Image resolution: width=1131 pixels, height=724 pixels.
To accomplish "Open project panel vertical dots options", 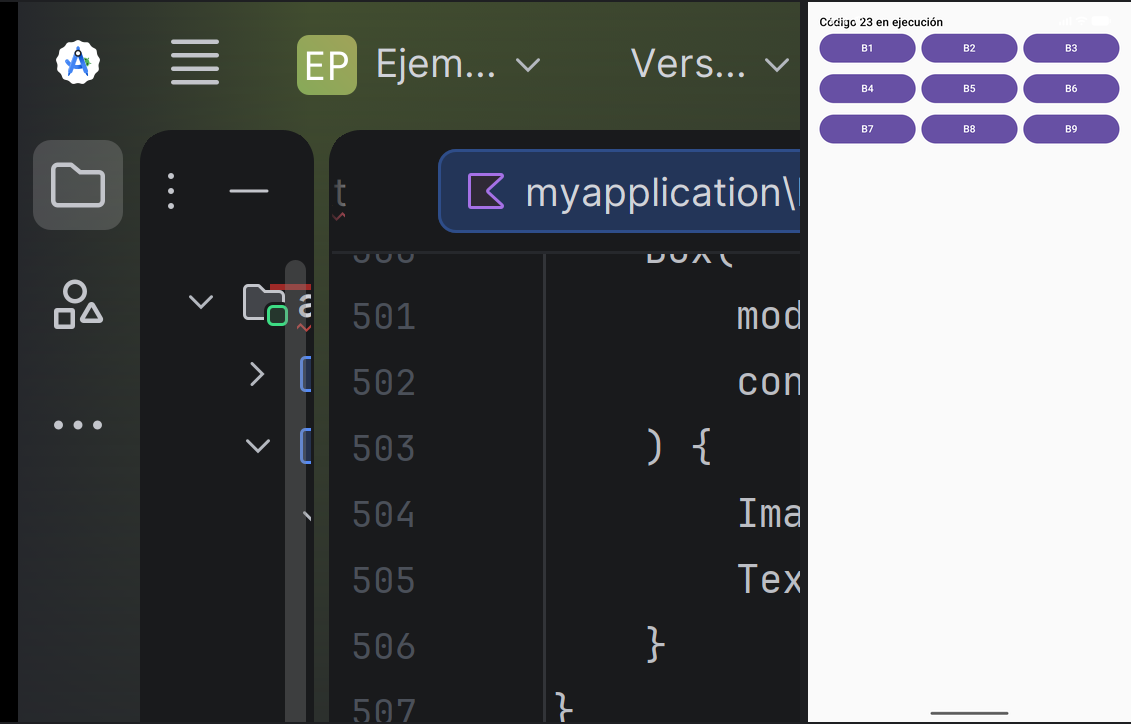I will (171, 191).
